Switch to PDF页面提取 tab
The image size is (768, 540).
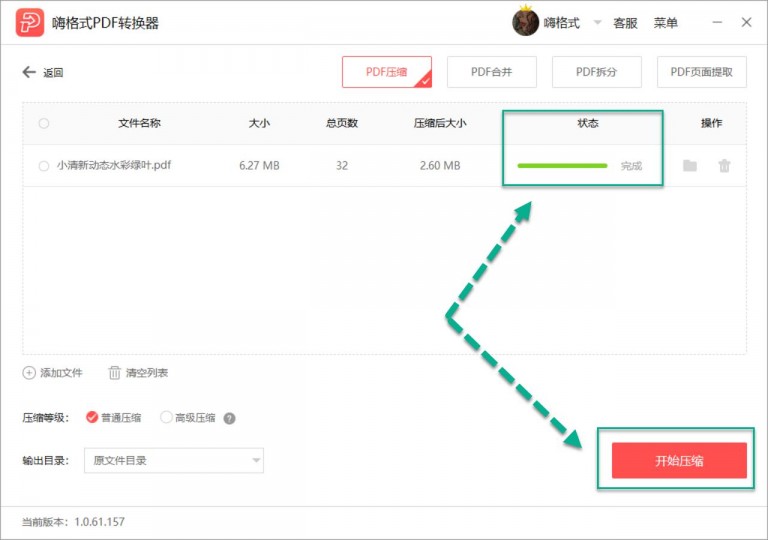click(701, 72)
